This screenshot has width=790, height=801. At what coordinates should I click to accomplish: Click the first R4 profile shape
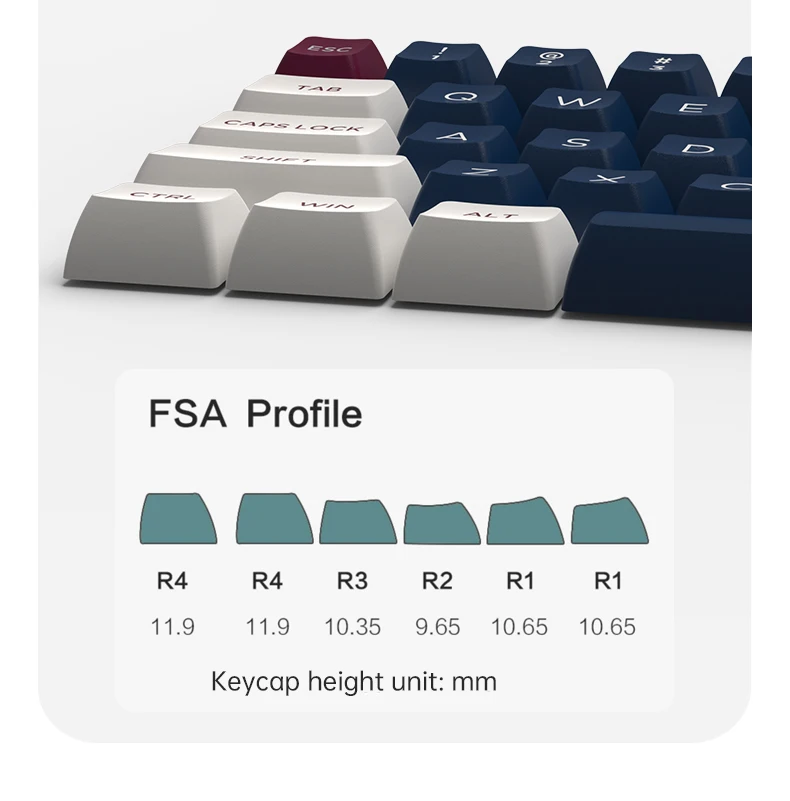[x=178, y=519]
